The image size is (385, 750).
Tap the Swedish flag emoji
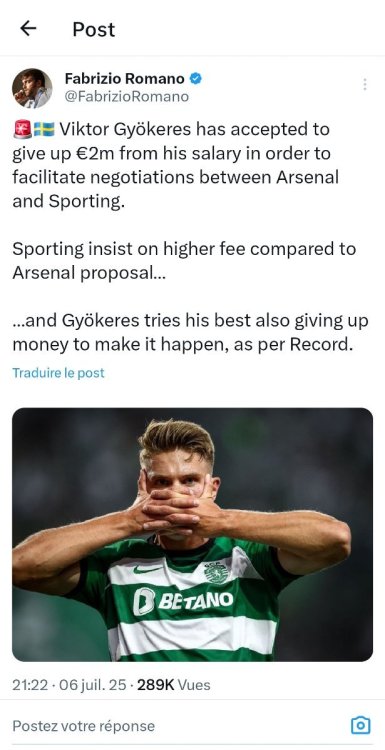coord(44,129)
